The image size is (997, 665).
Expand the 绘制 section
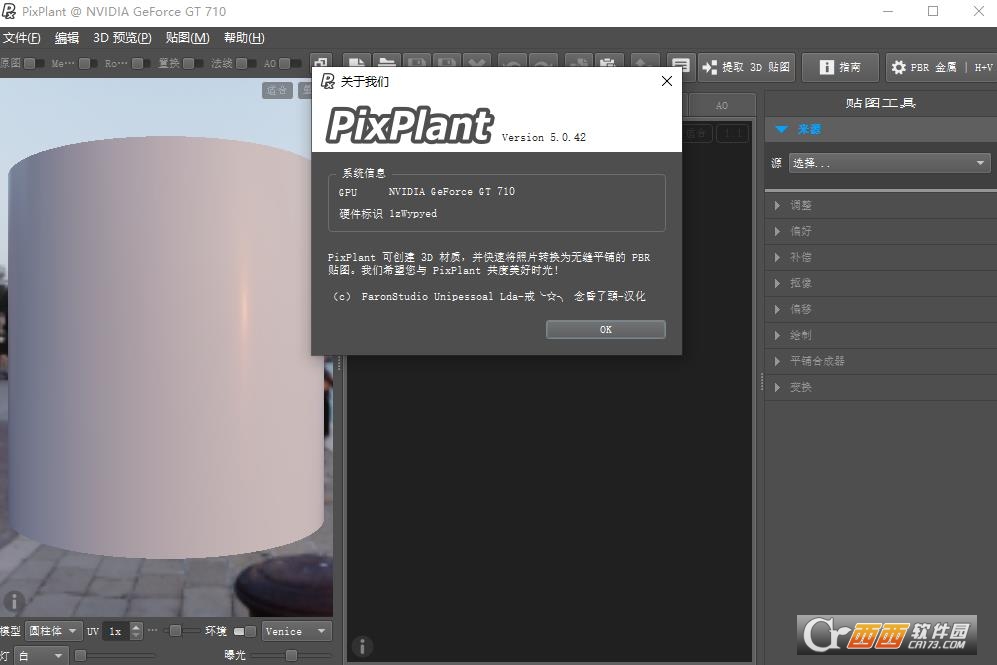[881, 335]
